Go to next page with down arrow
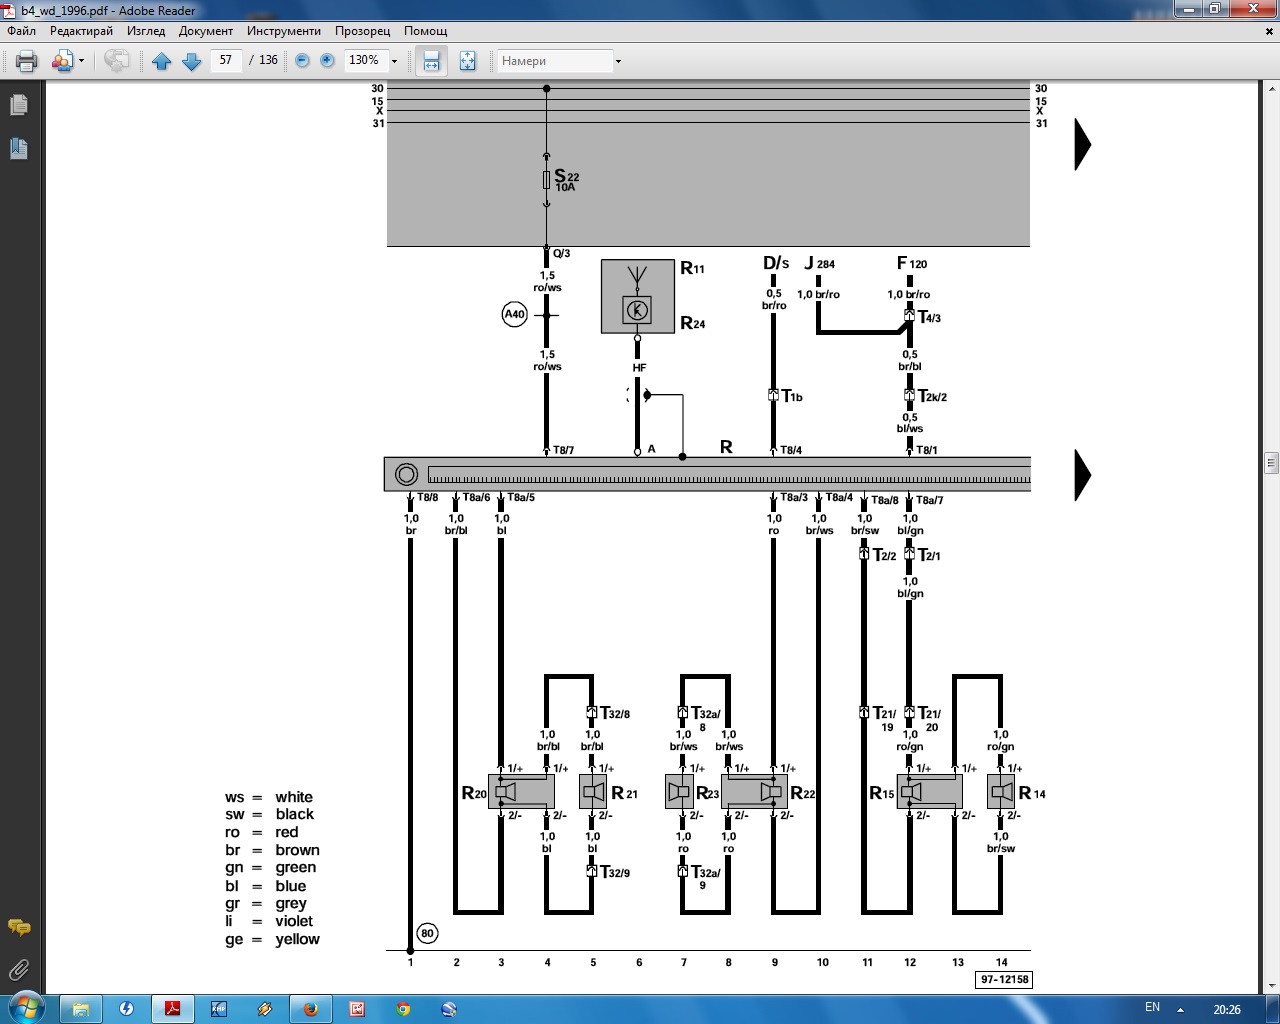Image resolution: width=1280 pixels, height=1024 pixels. tap(192, 62)
